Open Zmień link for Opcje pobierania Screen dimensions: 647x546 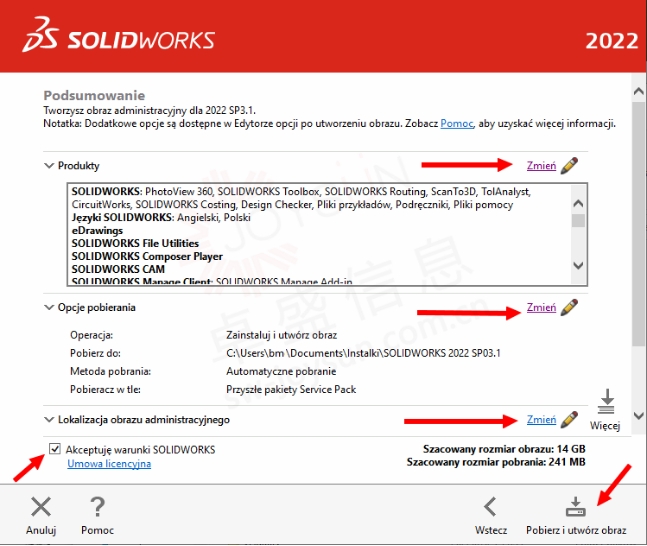pos(541,308)
